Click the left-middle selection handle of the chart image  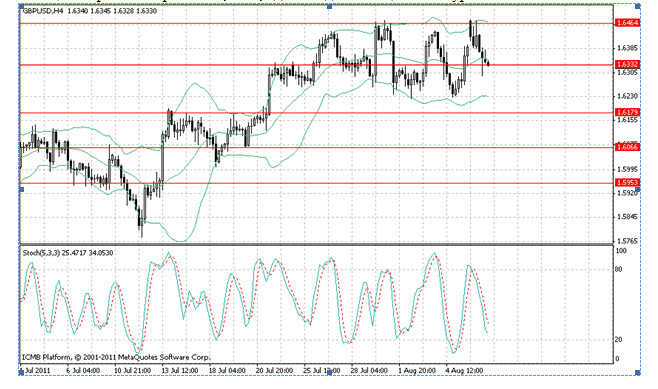(x=22, y=190)
